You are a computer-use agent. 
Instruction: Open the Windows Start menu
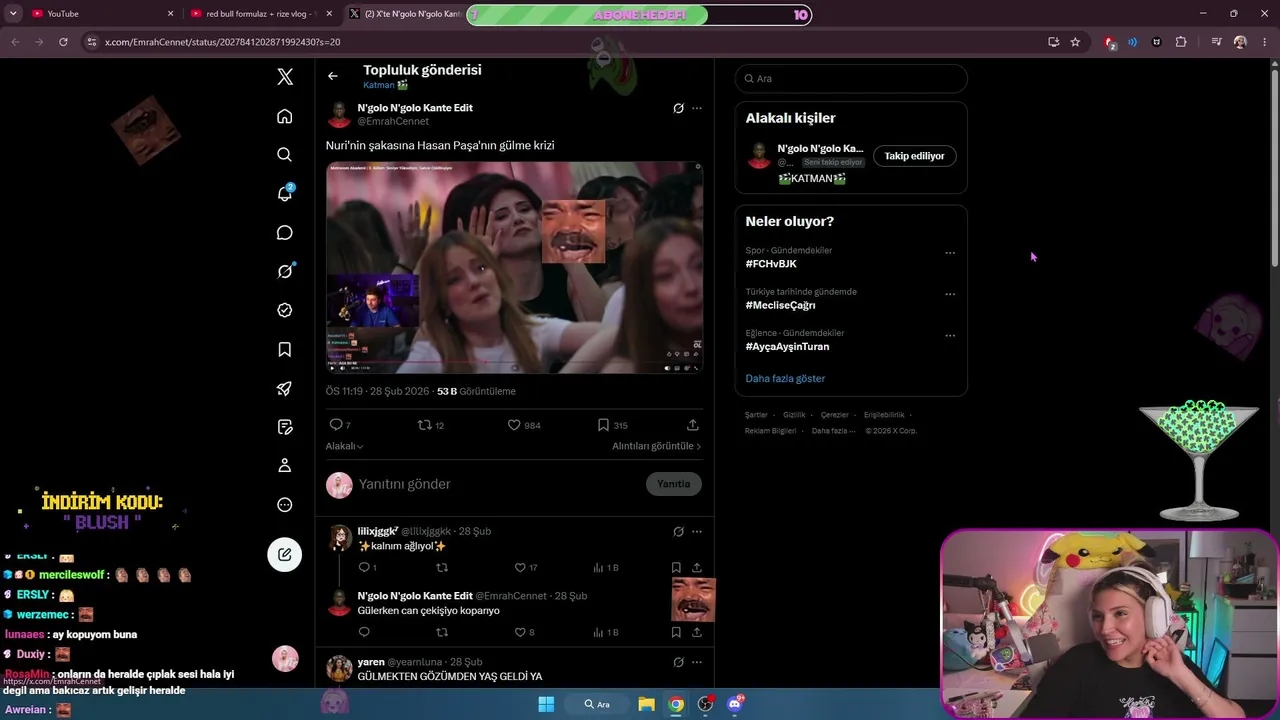pyautogui.click(x=546, y=704)
